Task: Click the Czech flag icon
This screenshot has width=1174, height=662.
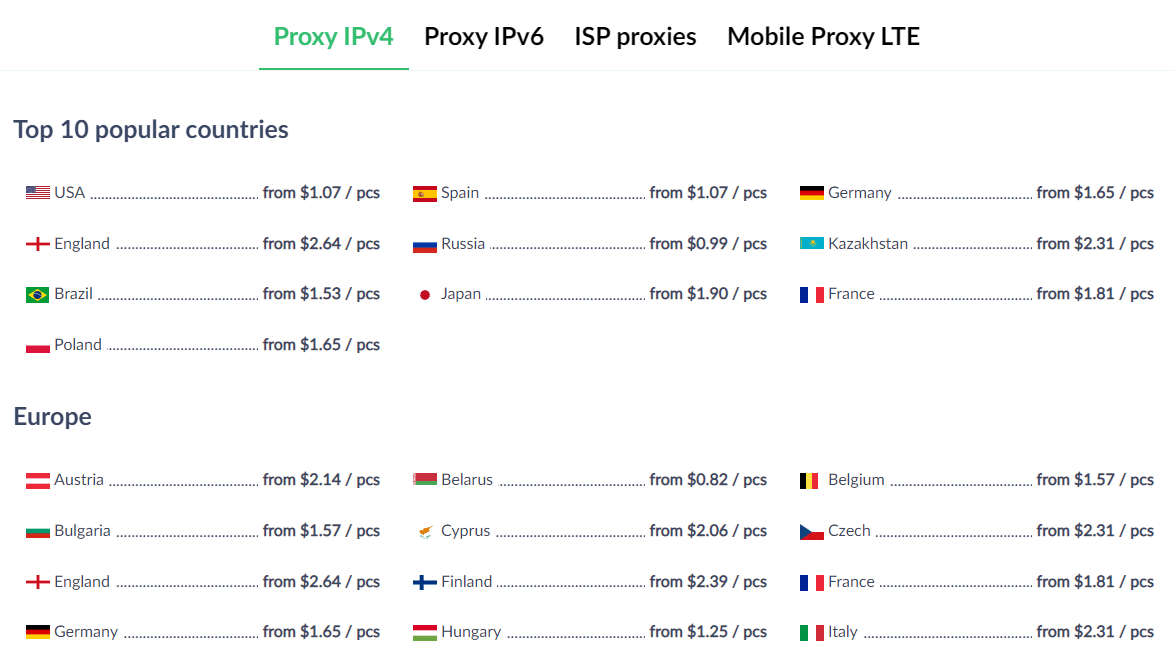Action: click(812, 532)
